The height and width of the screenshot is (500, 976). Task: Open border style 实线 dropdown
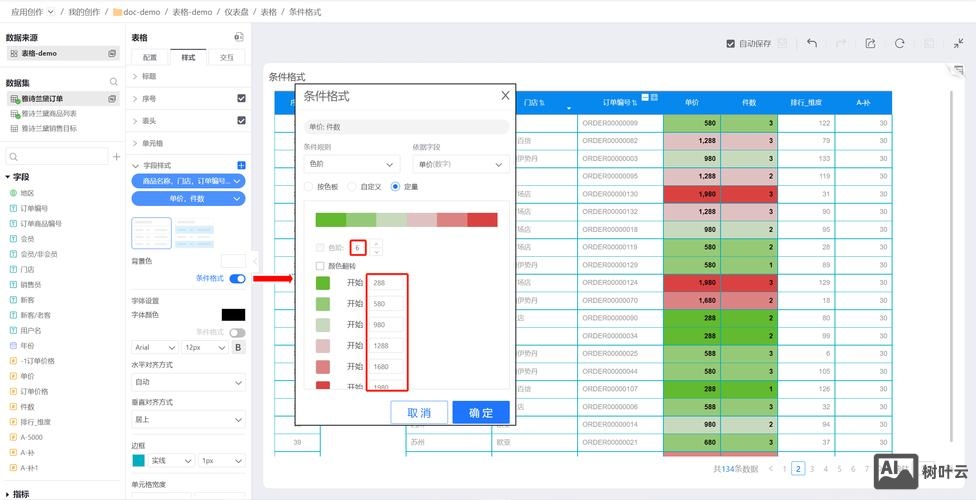tap(171, 461)
